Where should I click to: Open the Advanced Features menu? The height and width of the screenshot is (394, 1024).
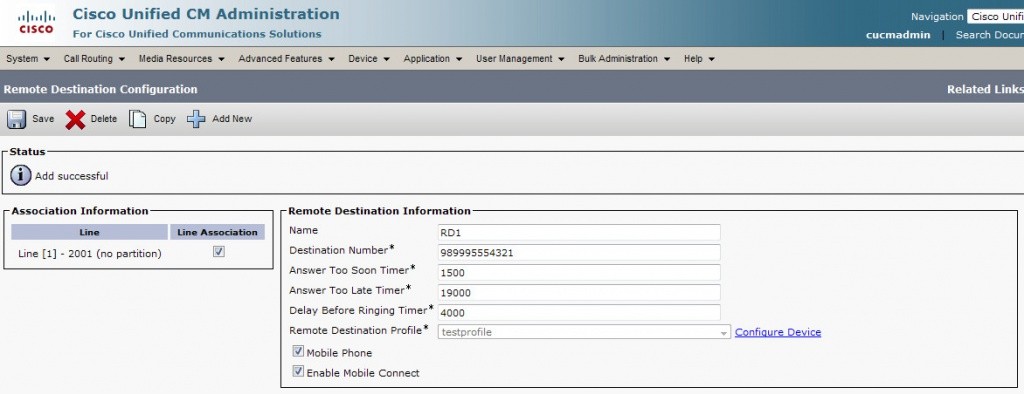(x=286, y=59)
